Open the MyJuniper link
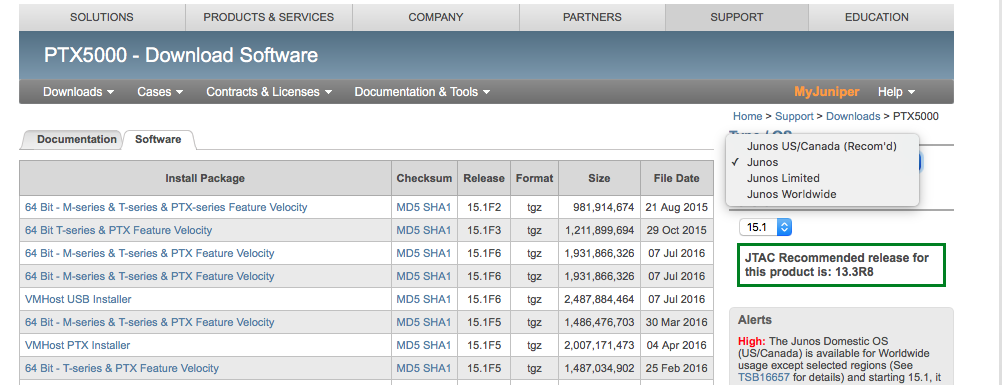Viewport: 1002px width, 385px height. coord(826,92)
